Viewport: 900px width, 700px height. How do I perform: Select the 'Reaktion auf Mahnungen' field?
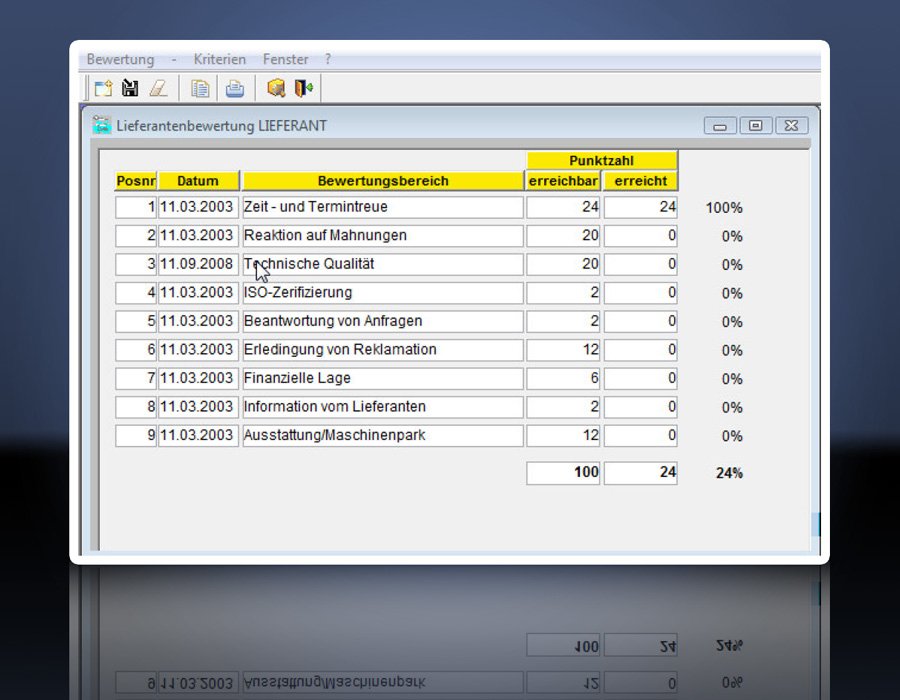click(x=383, y=236)
